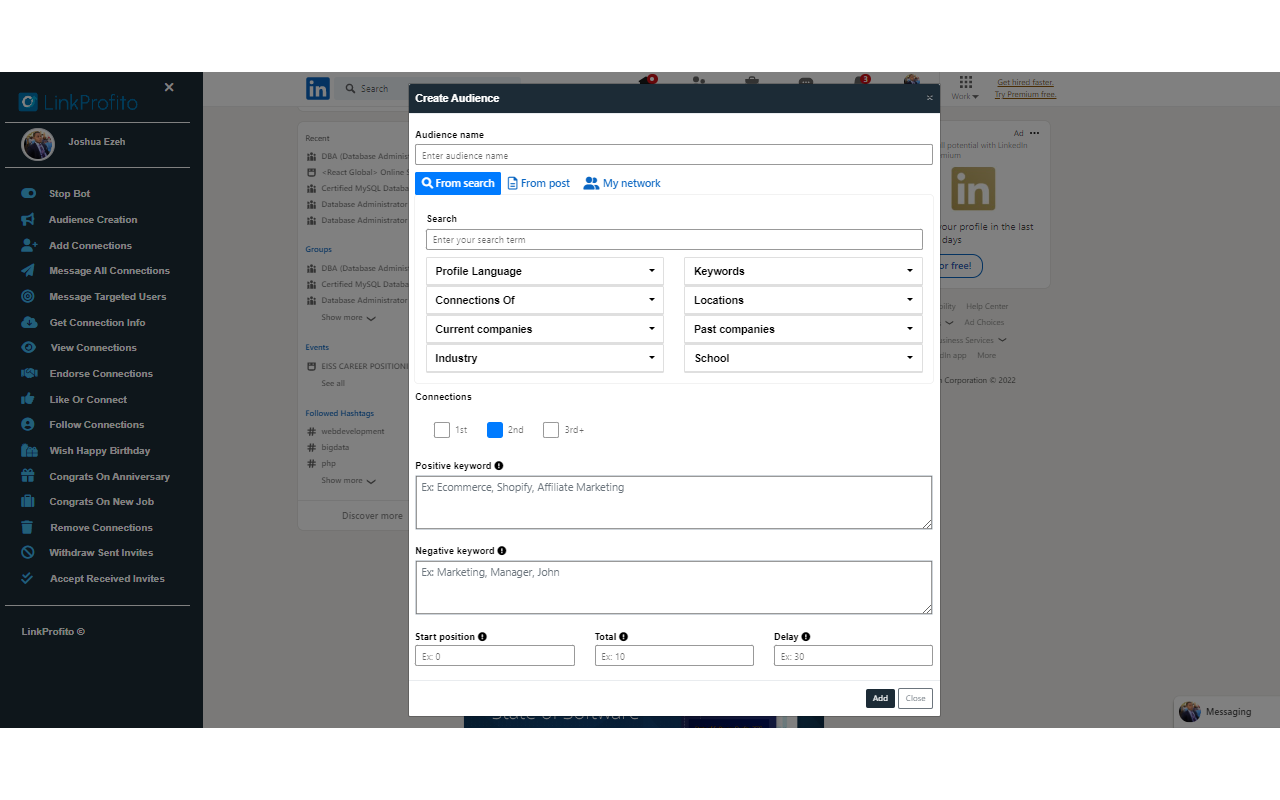Click the bigdata hashtag
The height and width of the screenshot is (800, 1280).
(x=335, y=448)
